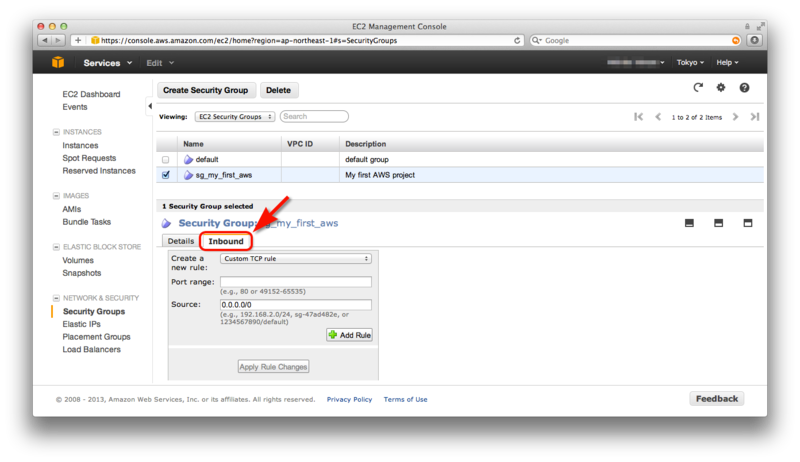Screen dimensions: 800x462
Task: Open the settings gear icon
Action: pos(720,88)
